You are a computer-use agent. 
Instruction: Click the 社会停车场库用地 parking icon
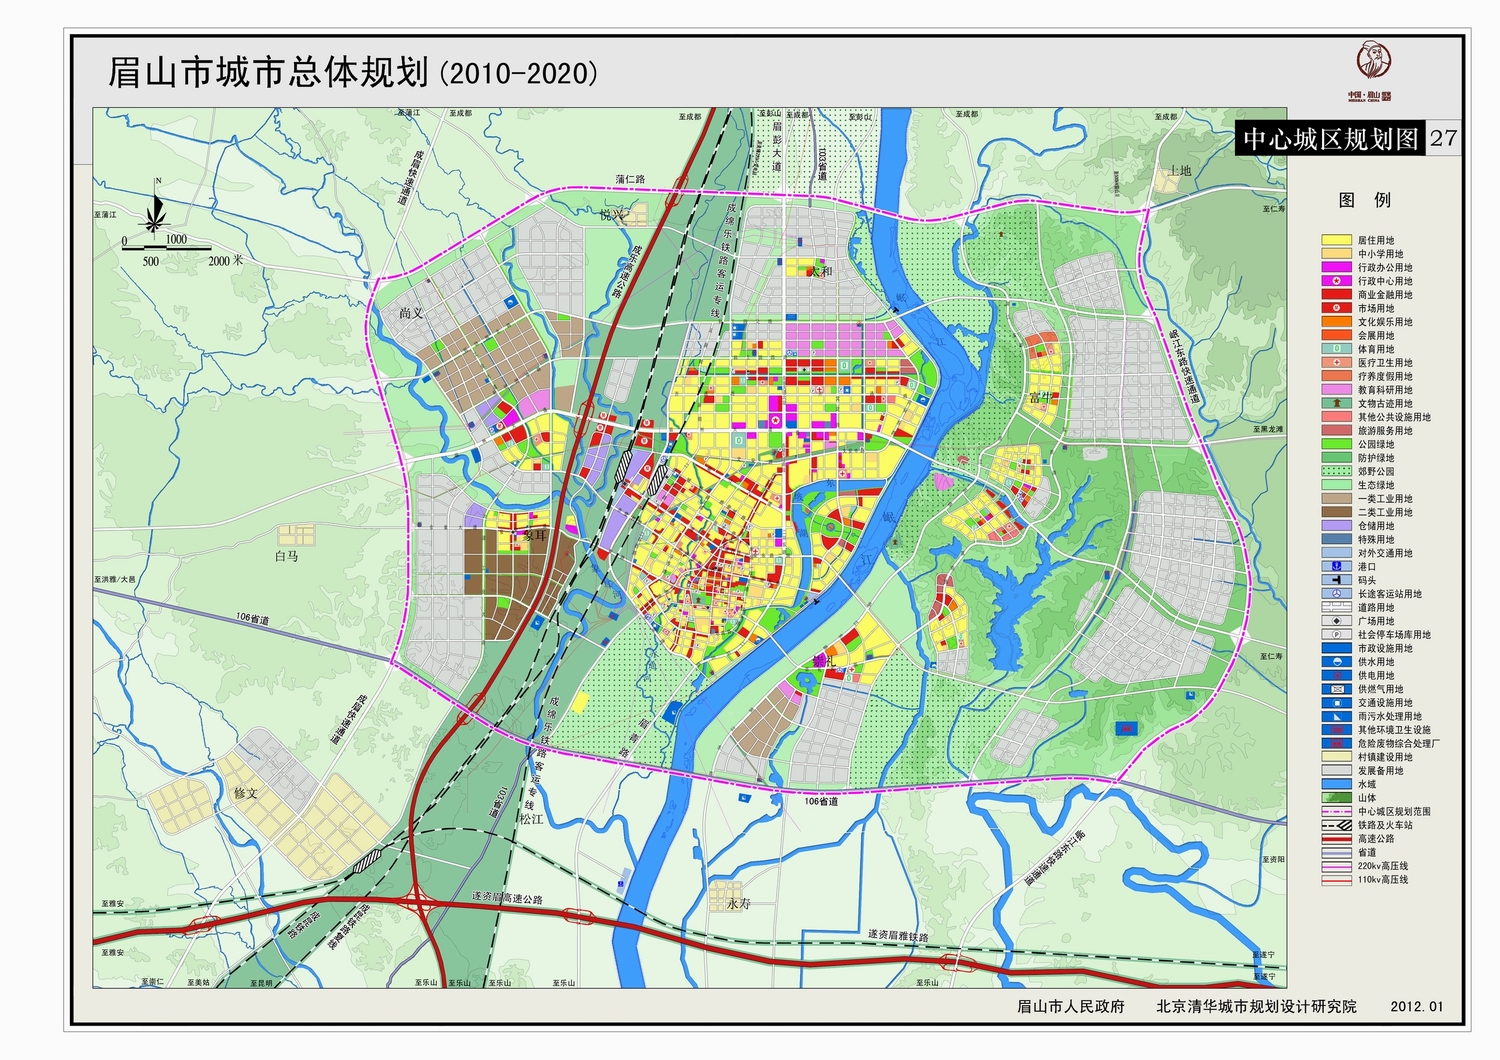coord(1336,634)
